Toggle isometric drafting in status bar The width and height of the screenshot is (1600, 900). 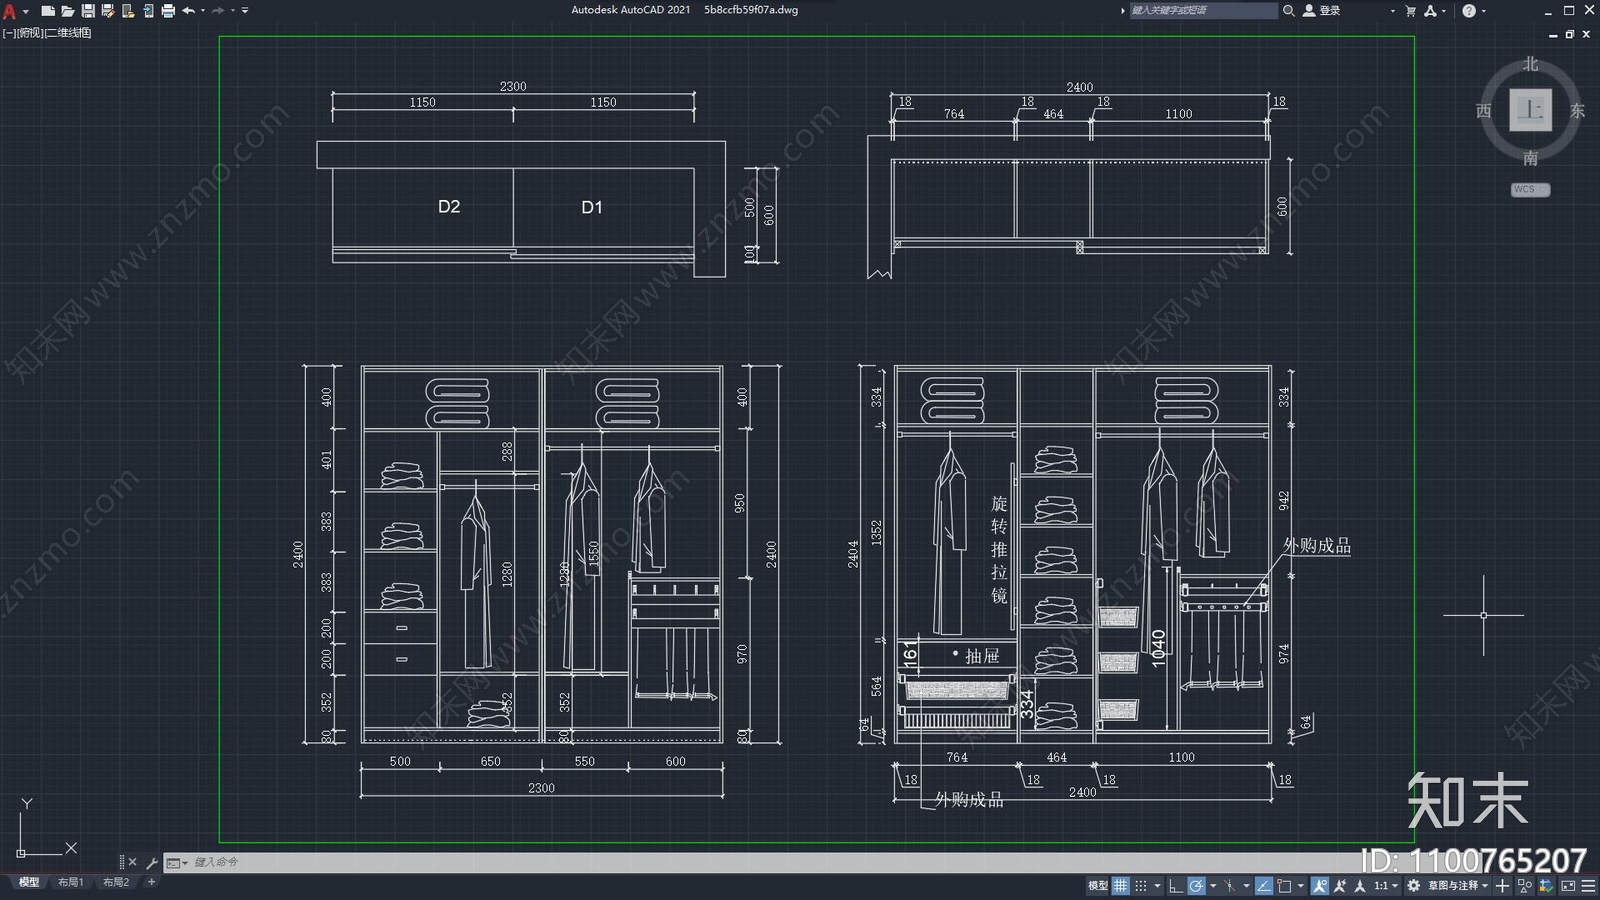[1230, 885]
